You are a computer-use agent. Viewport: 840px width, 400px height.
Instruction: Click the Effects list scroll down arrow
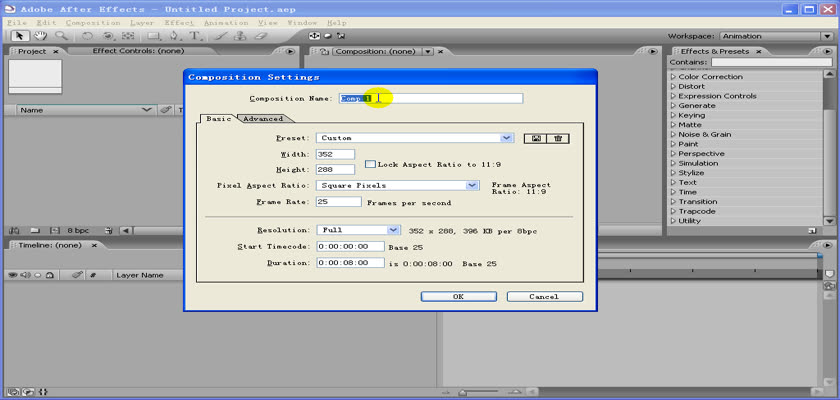tap(829, 221)
